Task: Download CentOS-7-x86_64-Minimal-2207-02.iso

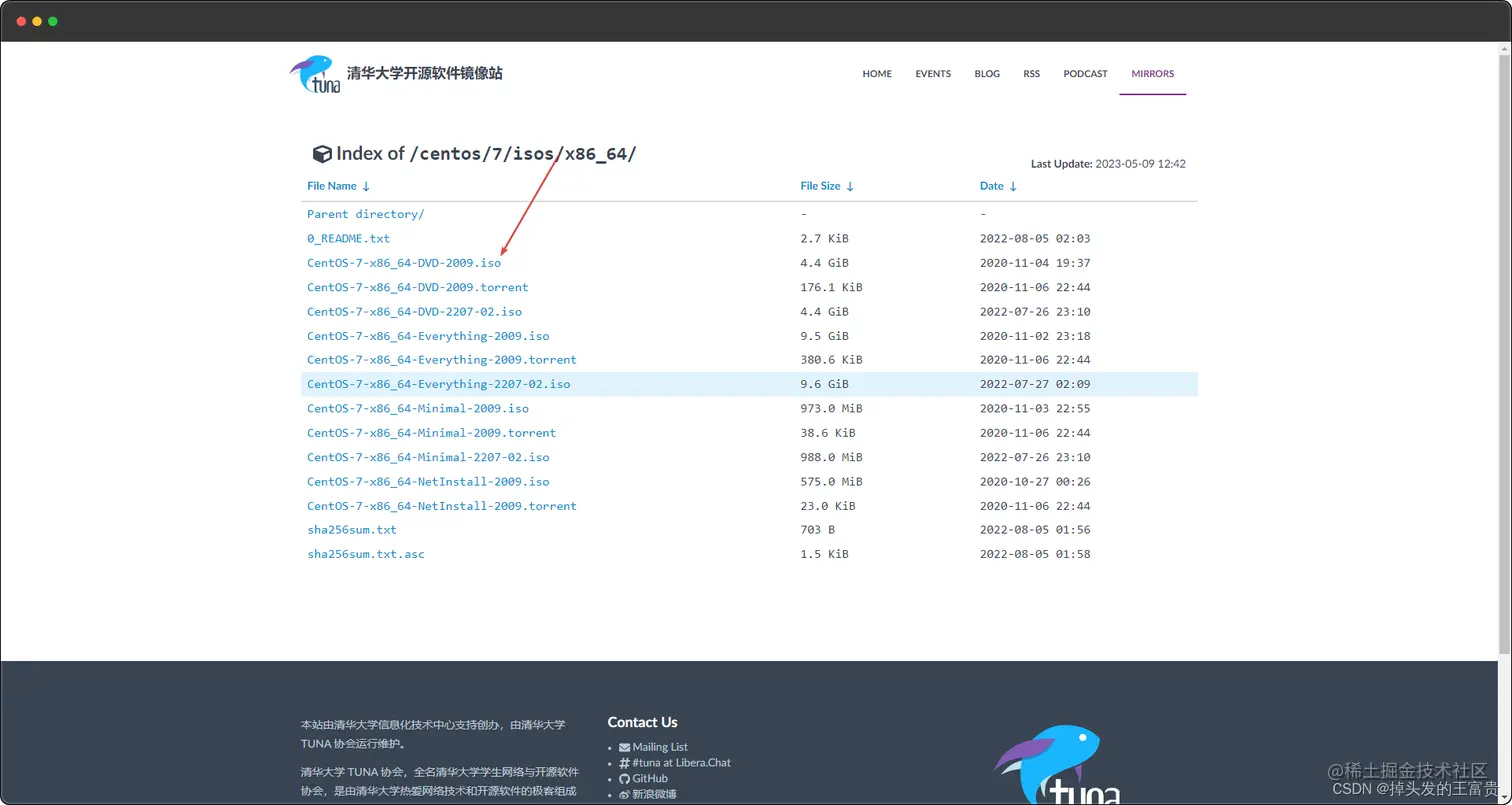Action: [428, 457]
